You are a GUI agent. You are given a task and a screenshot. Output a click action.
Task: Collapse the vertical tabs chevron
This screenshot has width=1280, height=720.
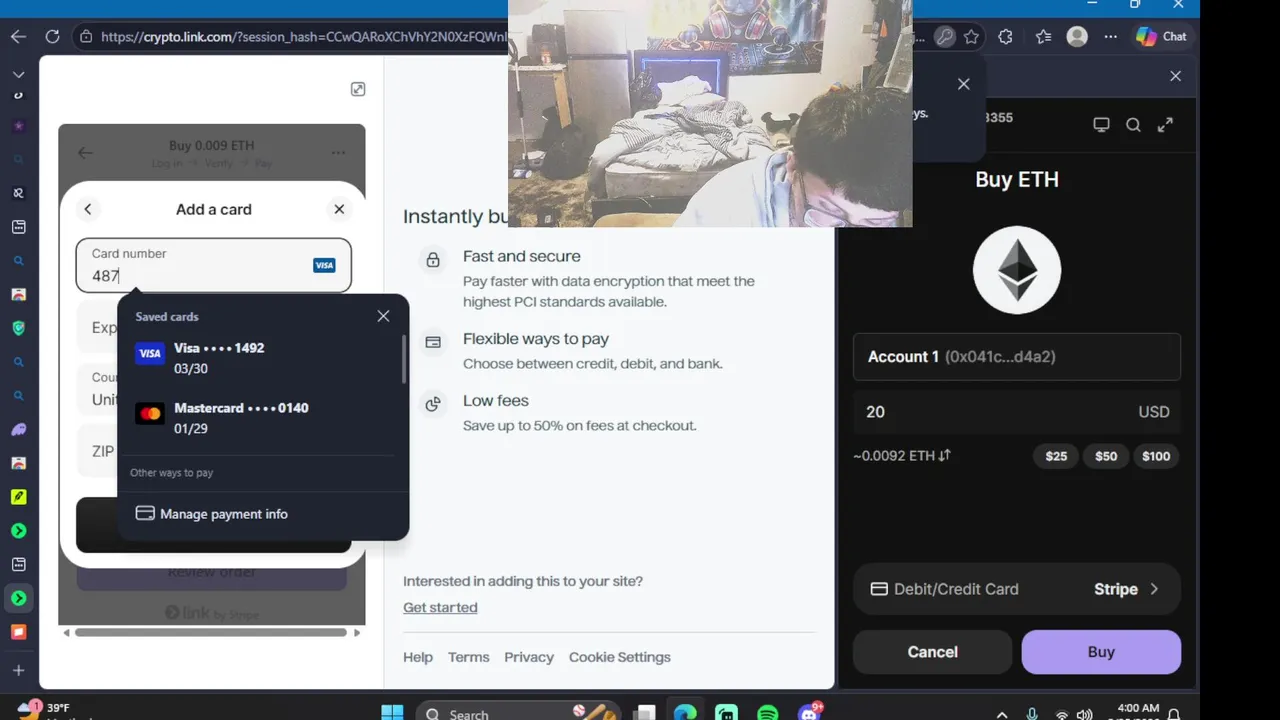click(x=18, y=74)
